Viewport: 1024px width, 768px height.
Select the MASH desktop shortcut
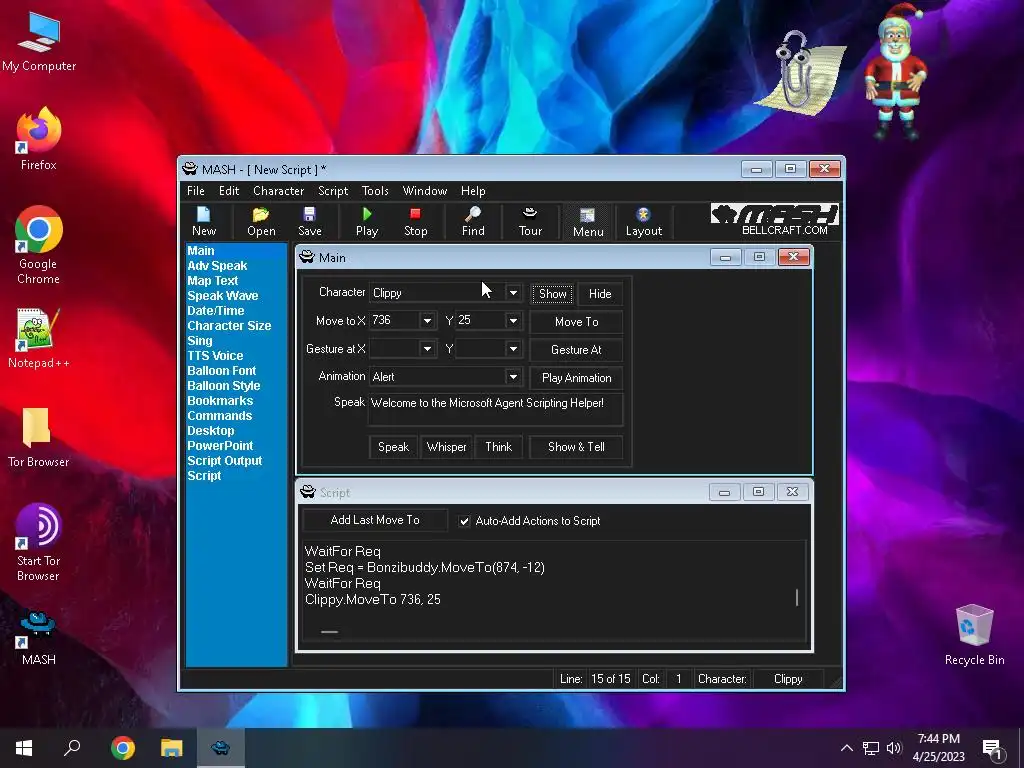pos(39,637)
